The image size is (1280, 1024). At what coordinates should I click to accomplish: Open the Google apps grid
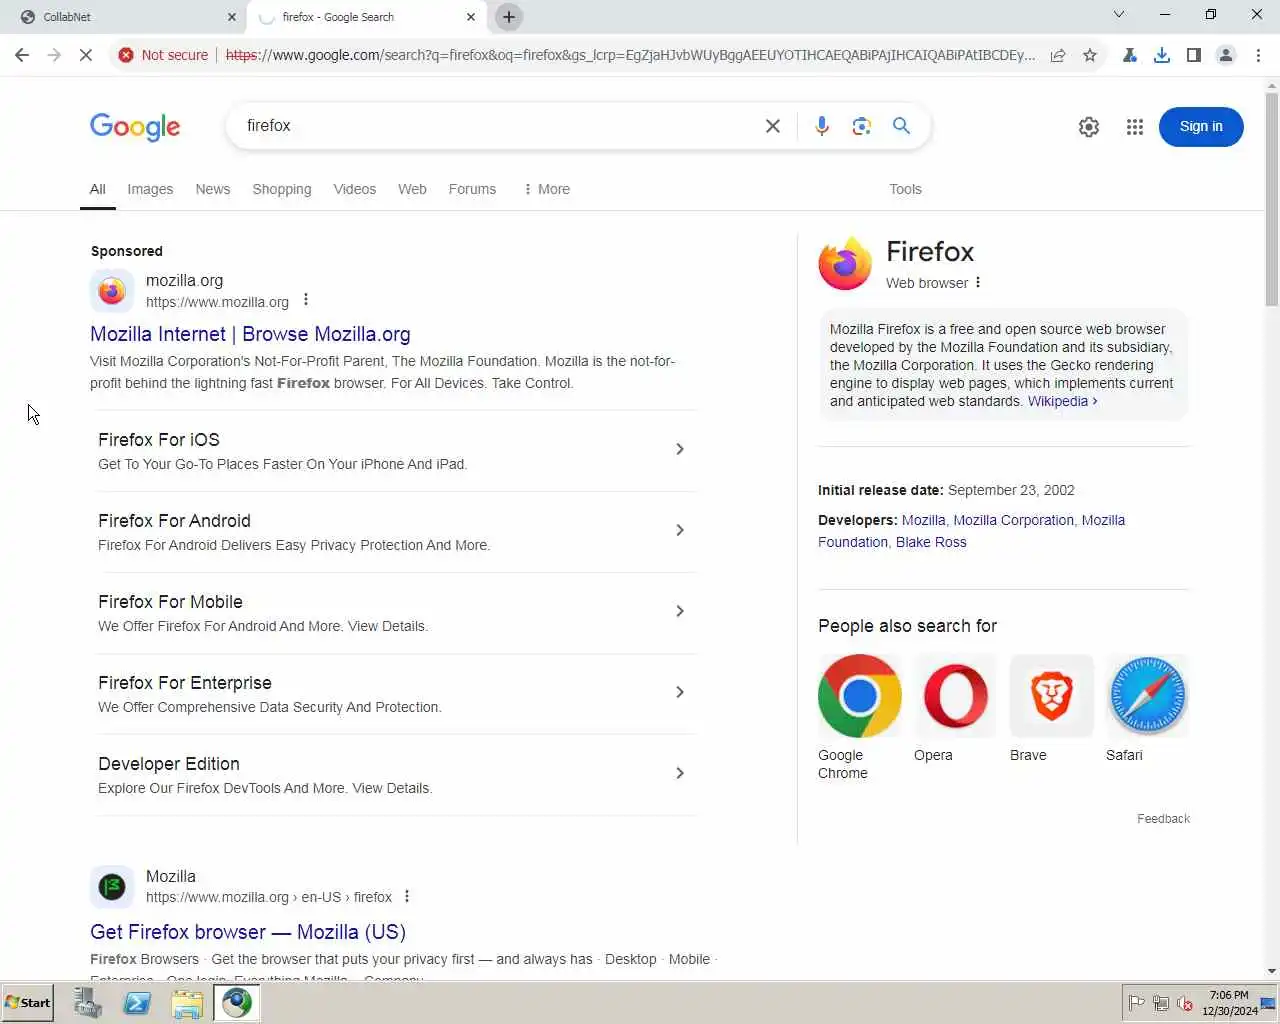click(1135, 127)
